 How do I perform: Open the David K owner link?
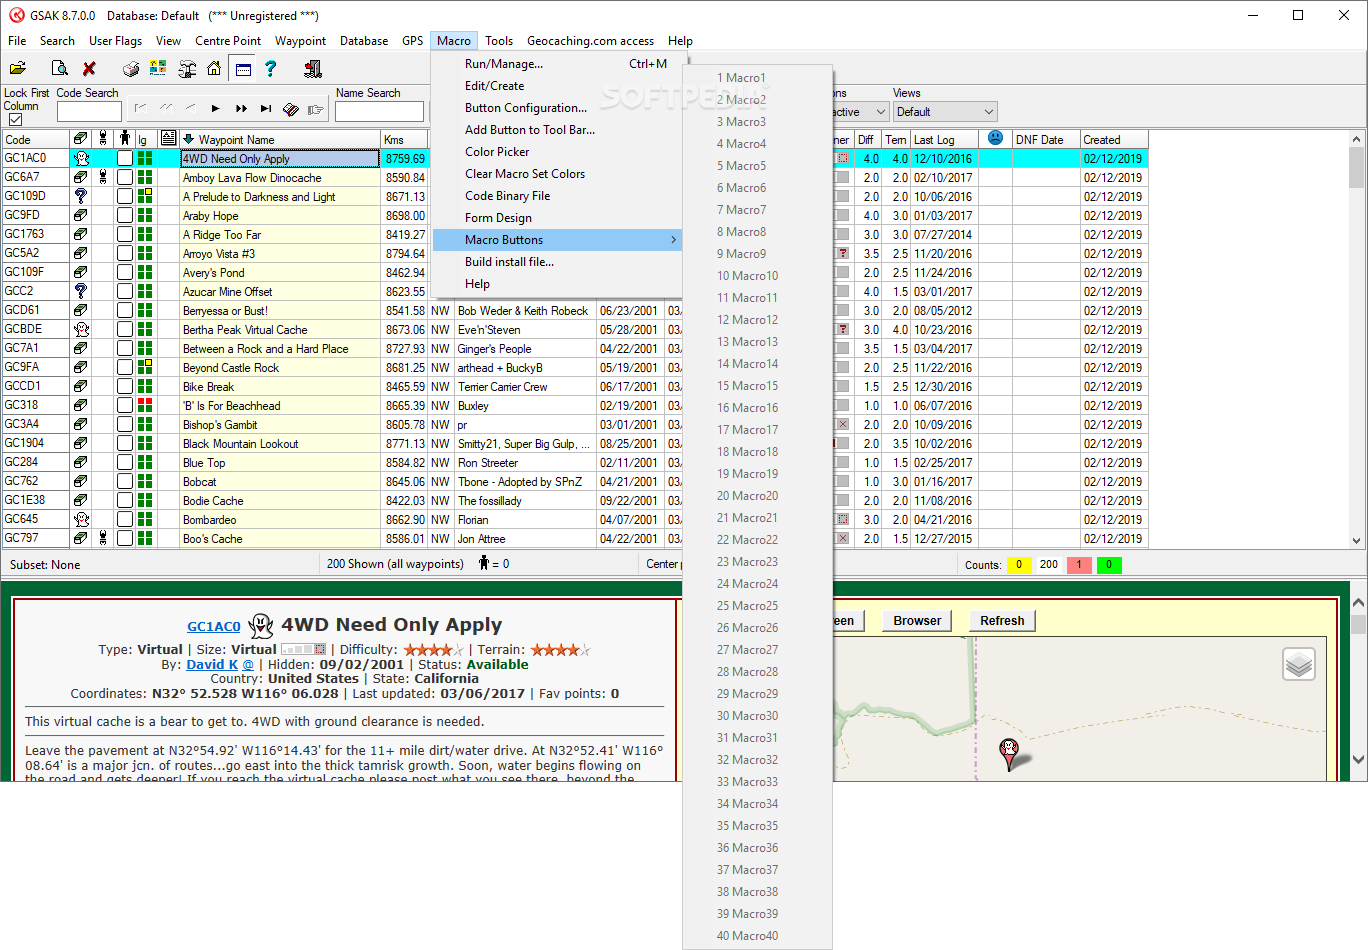click(212, 664)
